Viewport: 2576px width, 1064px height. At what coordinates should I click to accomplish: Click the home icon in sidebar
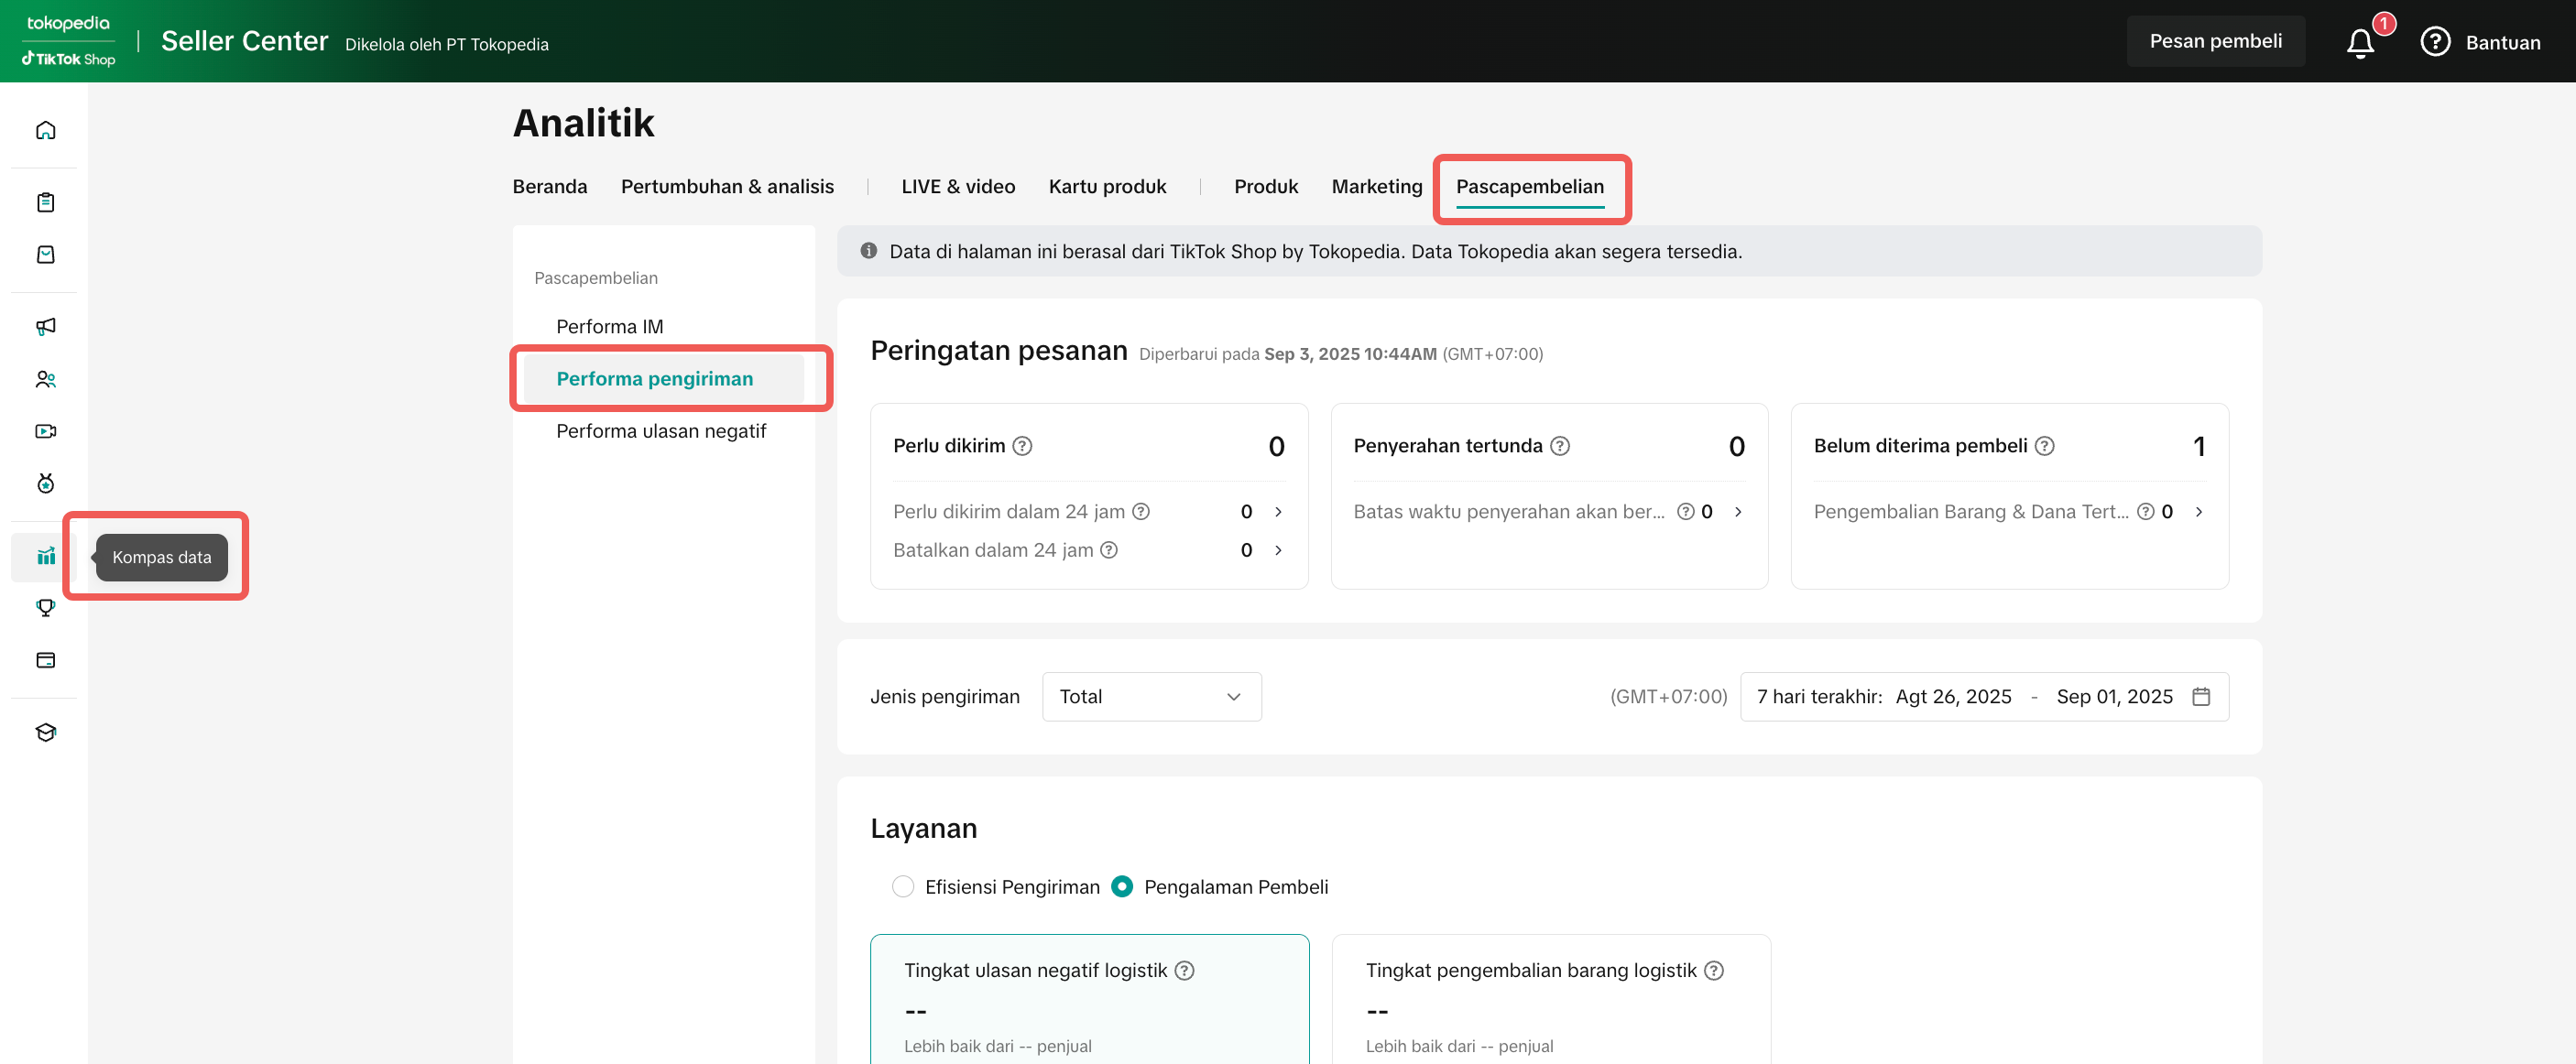[x=45, y=130]
